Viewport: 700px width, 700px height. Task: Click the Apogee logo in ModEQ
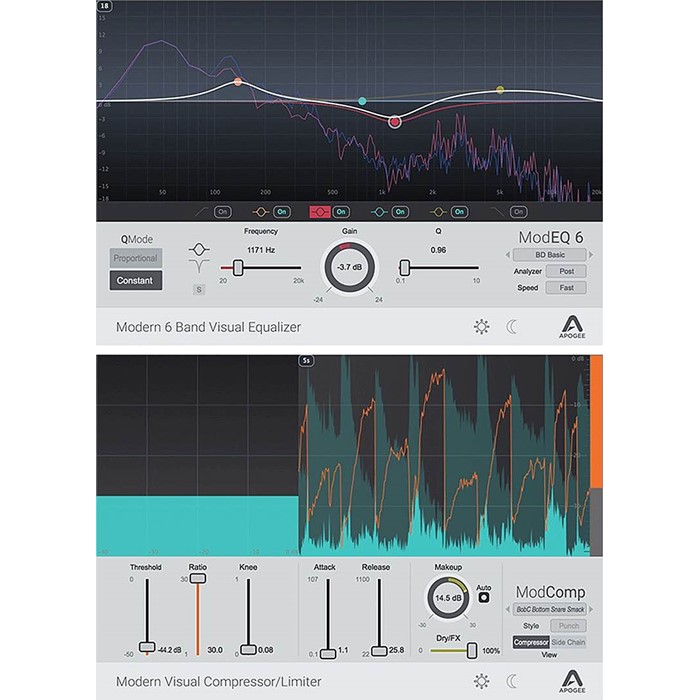tap(578, 326)
